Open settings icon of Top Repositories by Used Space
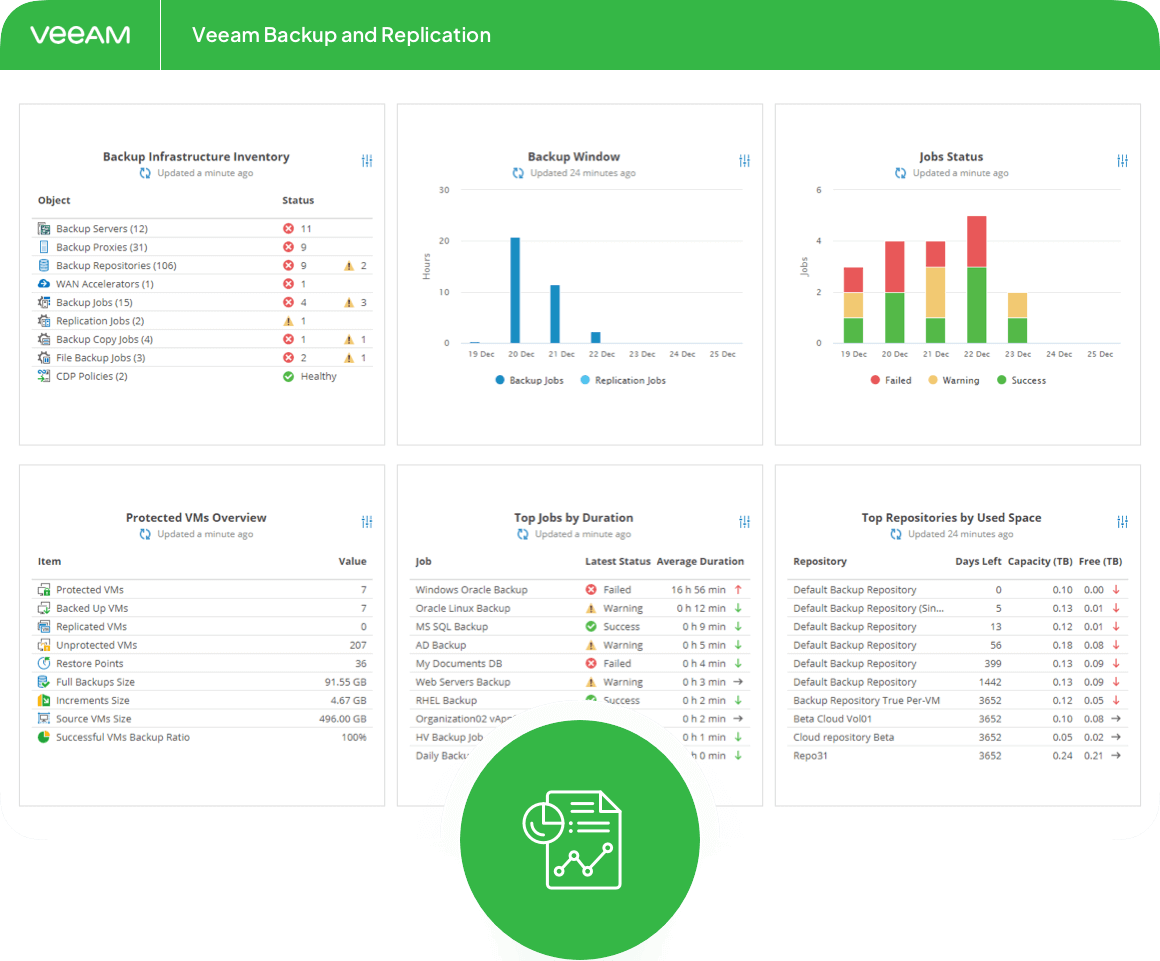This screenshot has width=1160, height=961. [x=1122, y=522]
